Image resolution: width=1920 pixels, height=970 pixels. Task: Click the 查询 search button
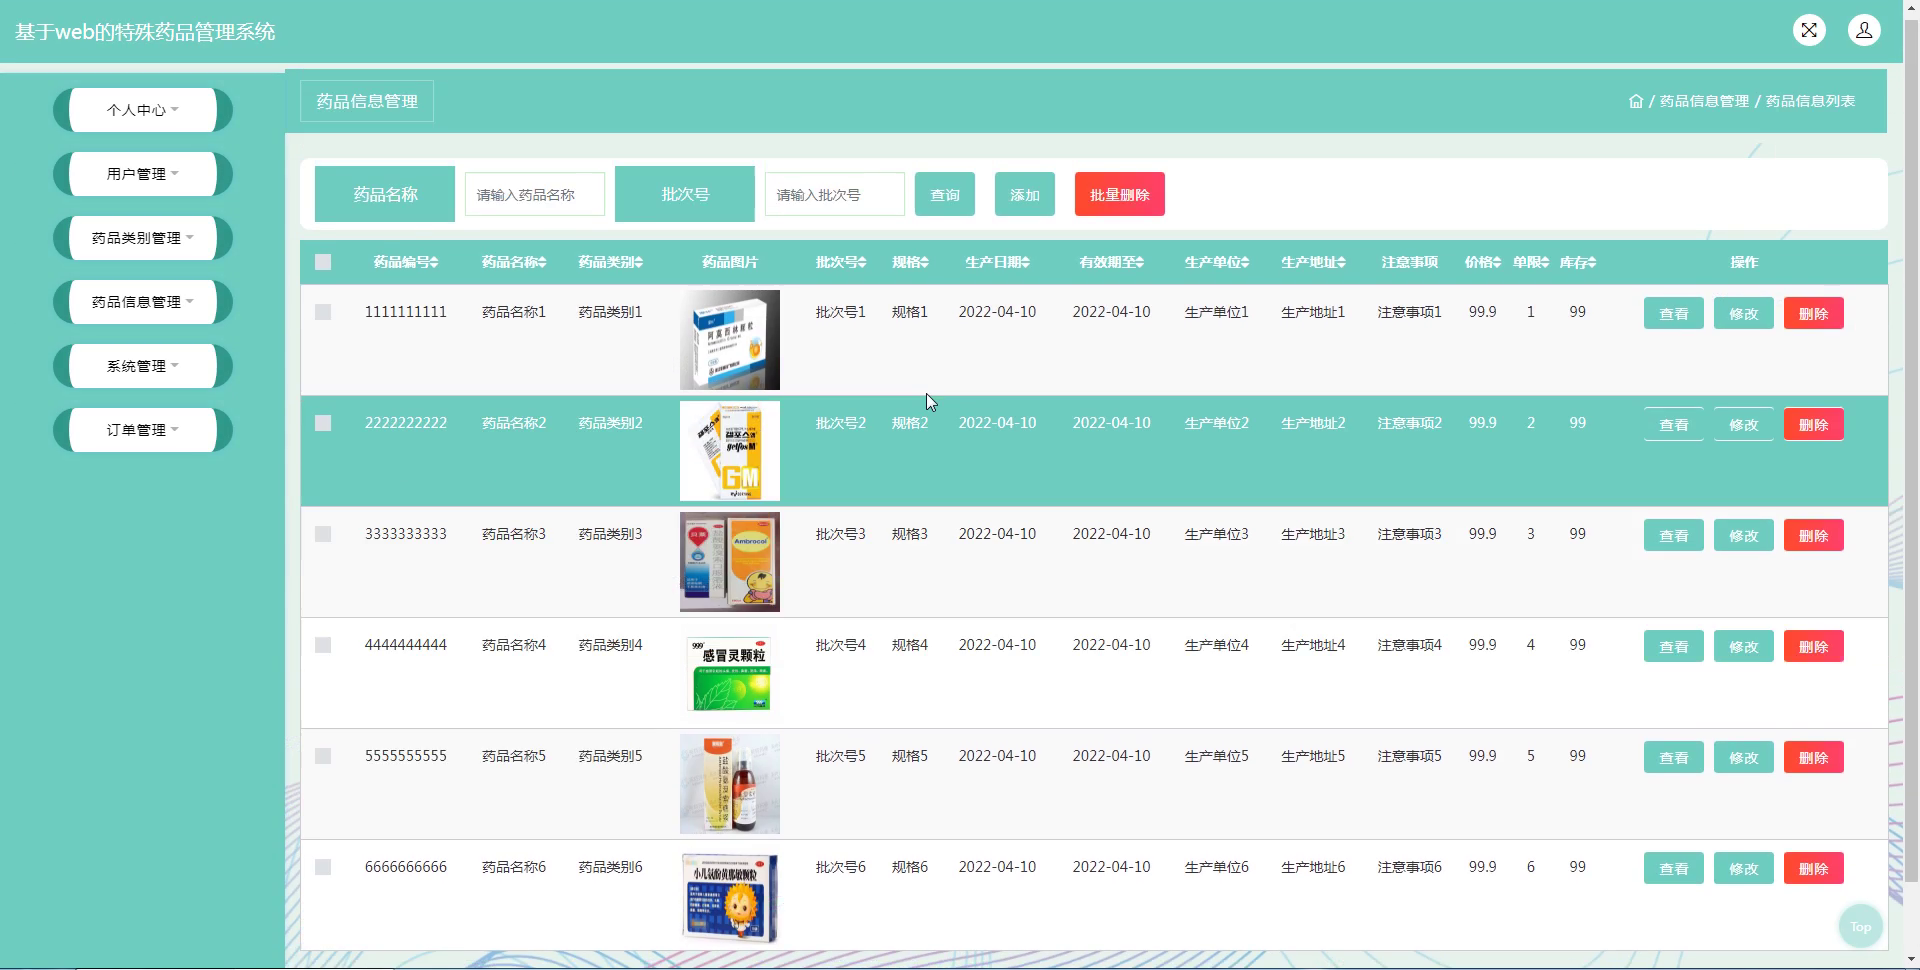[x=945, y=194]
